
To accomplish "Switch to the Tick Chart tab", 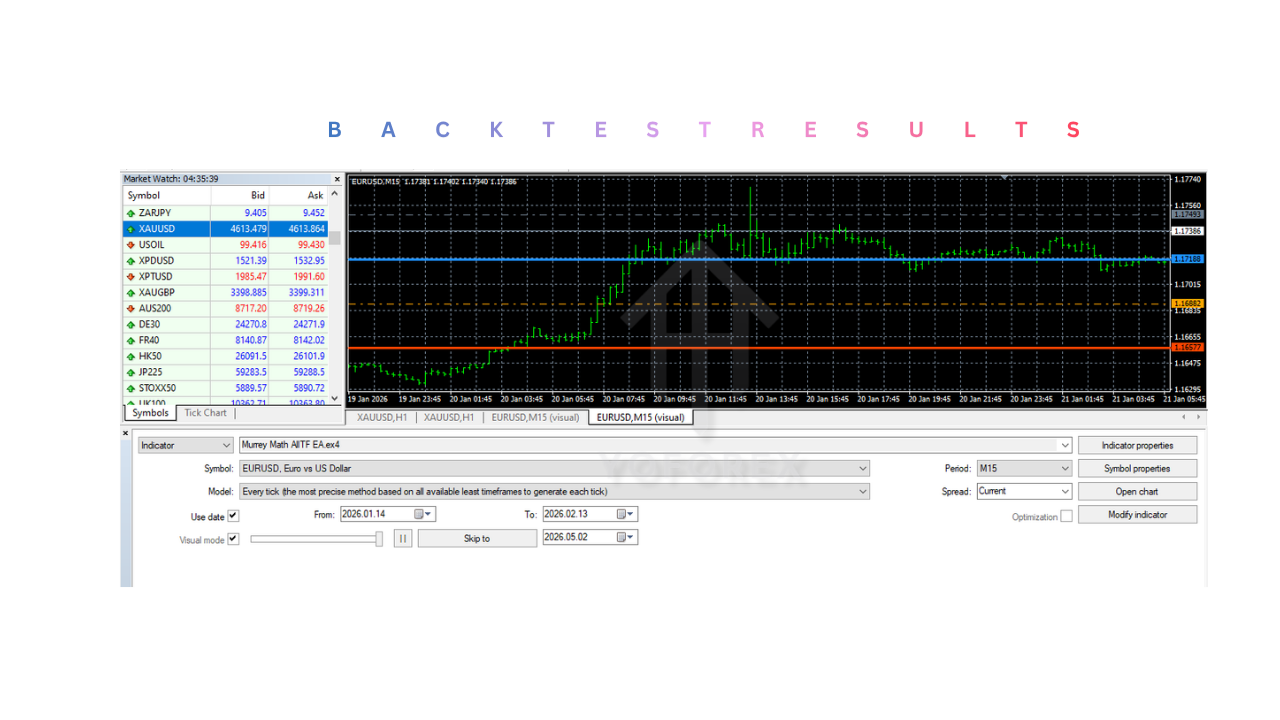I will [x=206, y=412].
